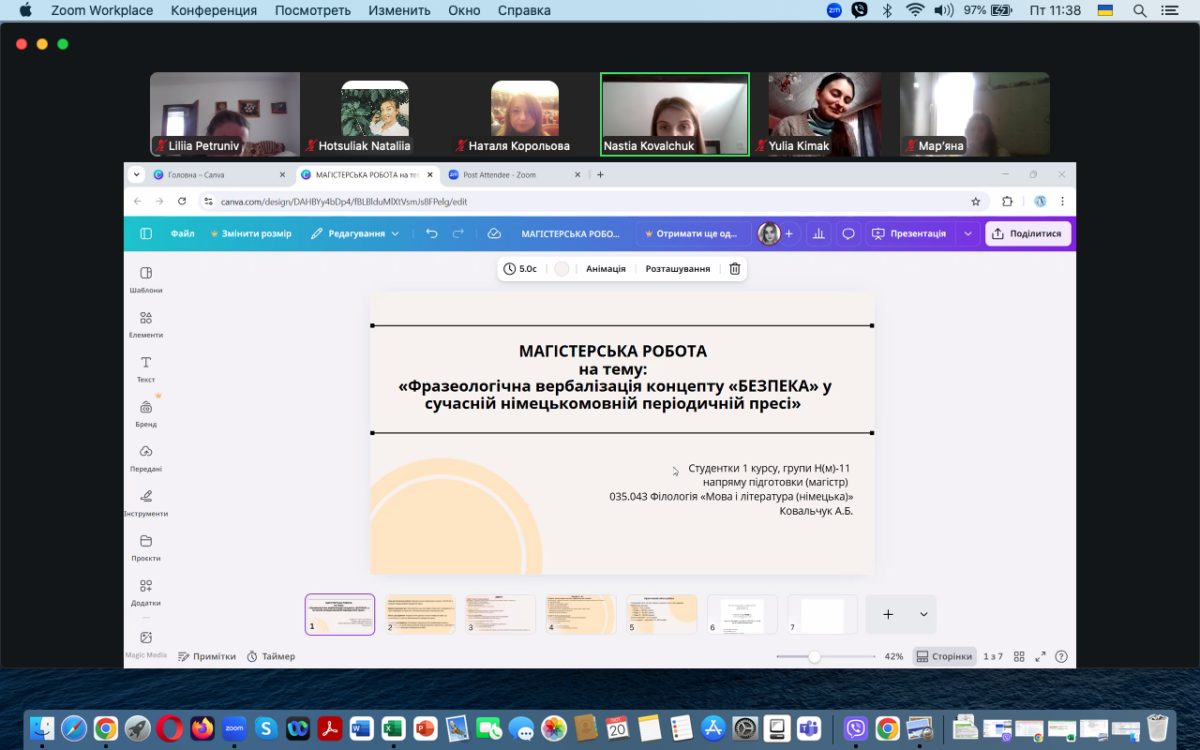Open the Шаблони templates panel
Viewport: 1200px width, 750px height.
[146, 279]
